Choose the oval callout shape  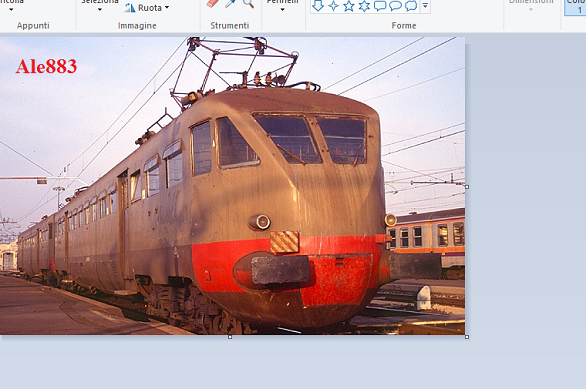pos(395,5)
